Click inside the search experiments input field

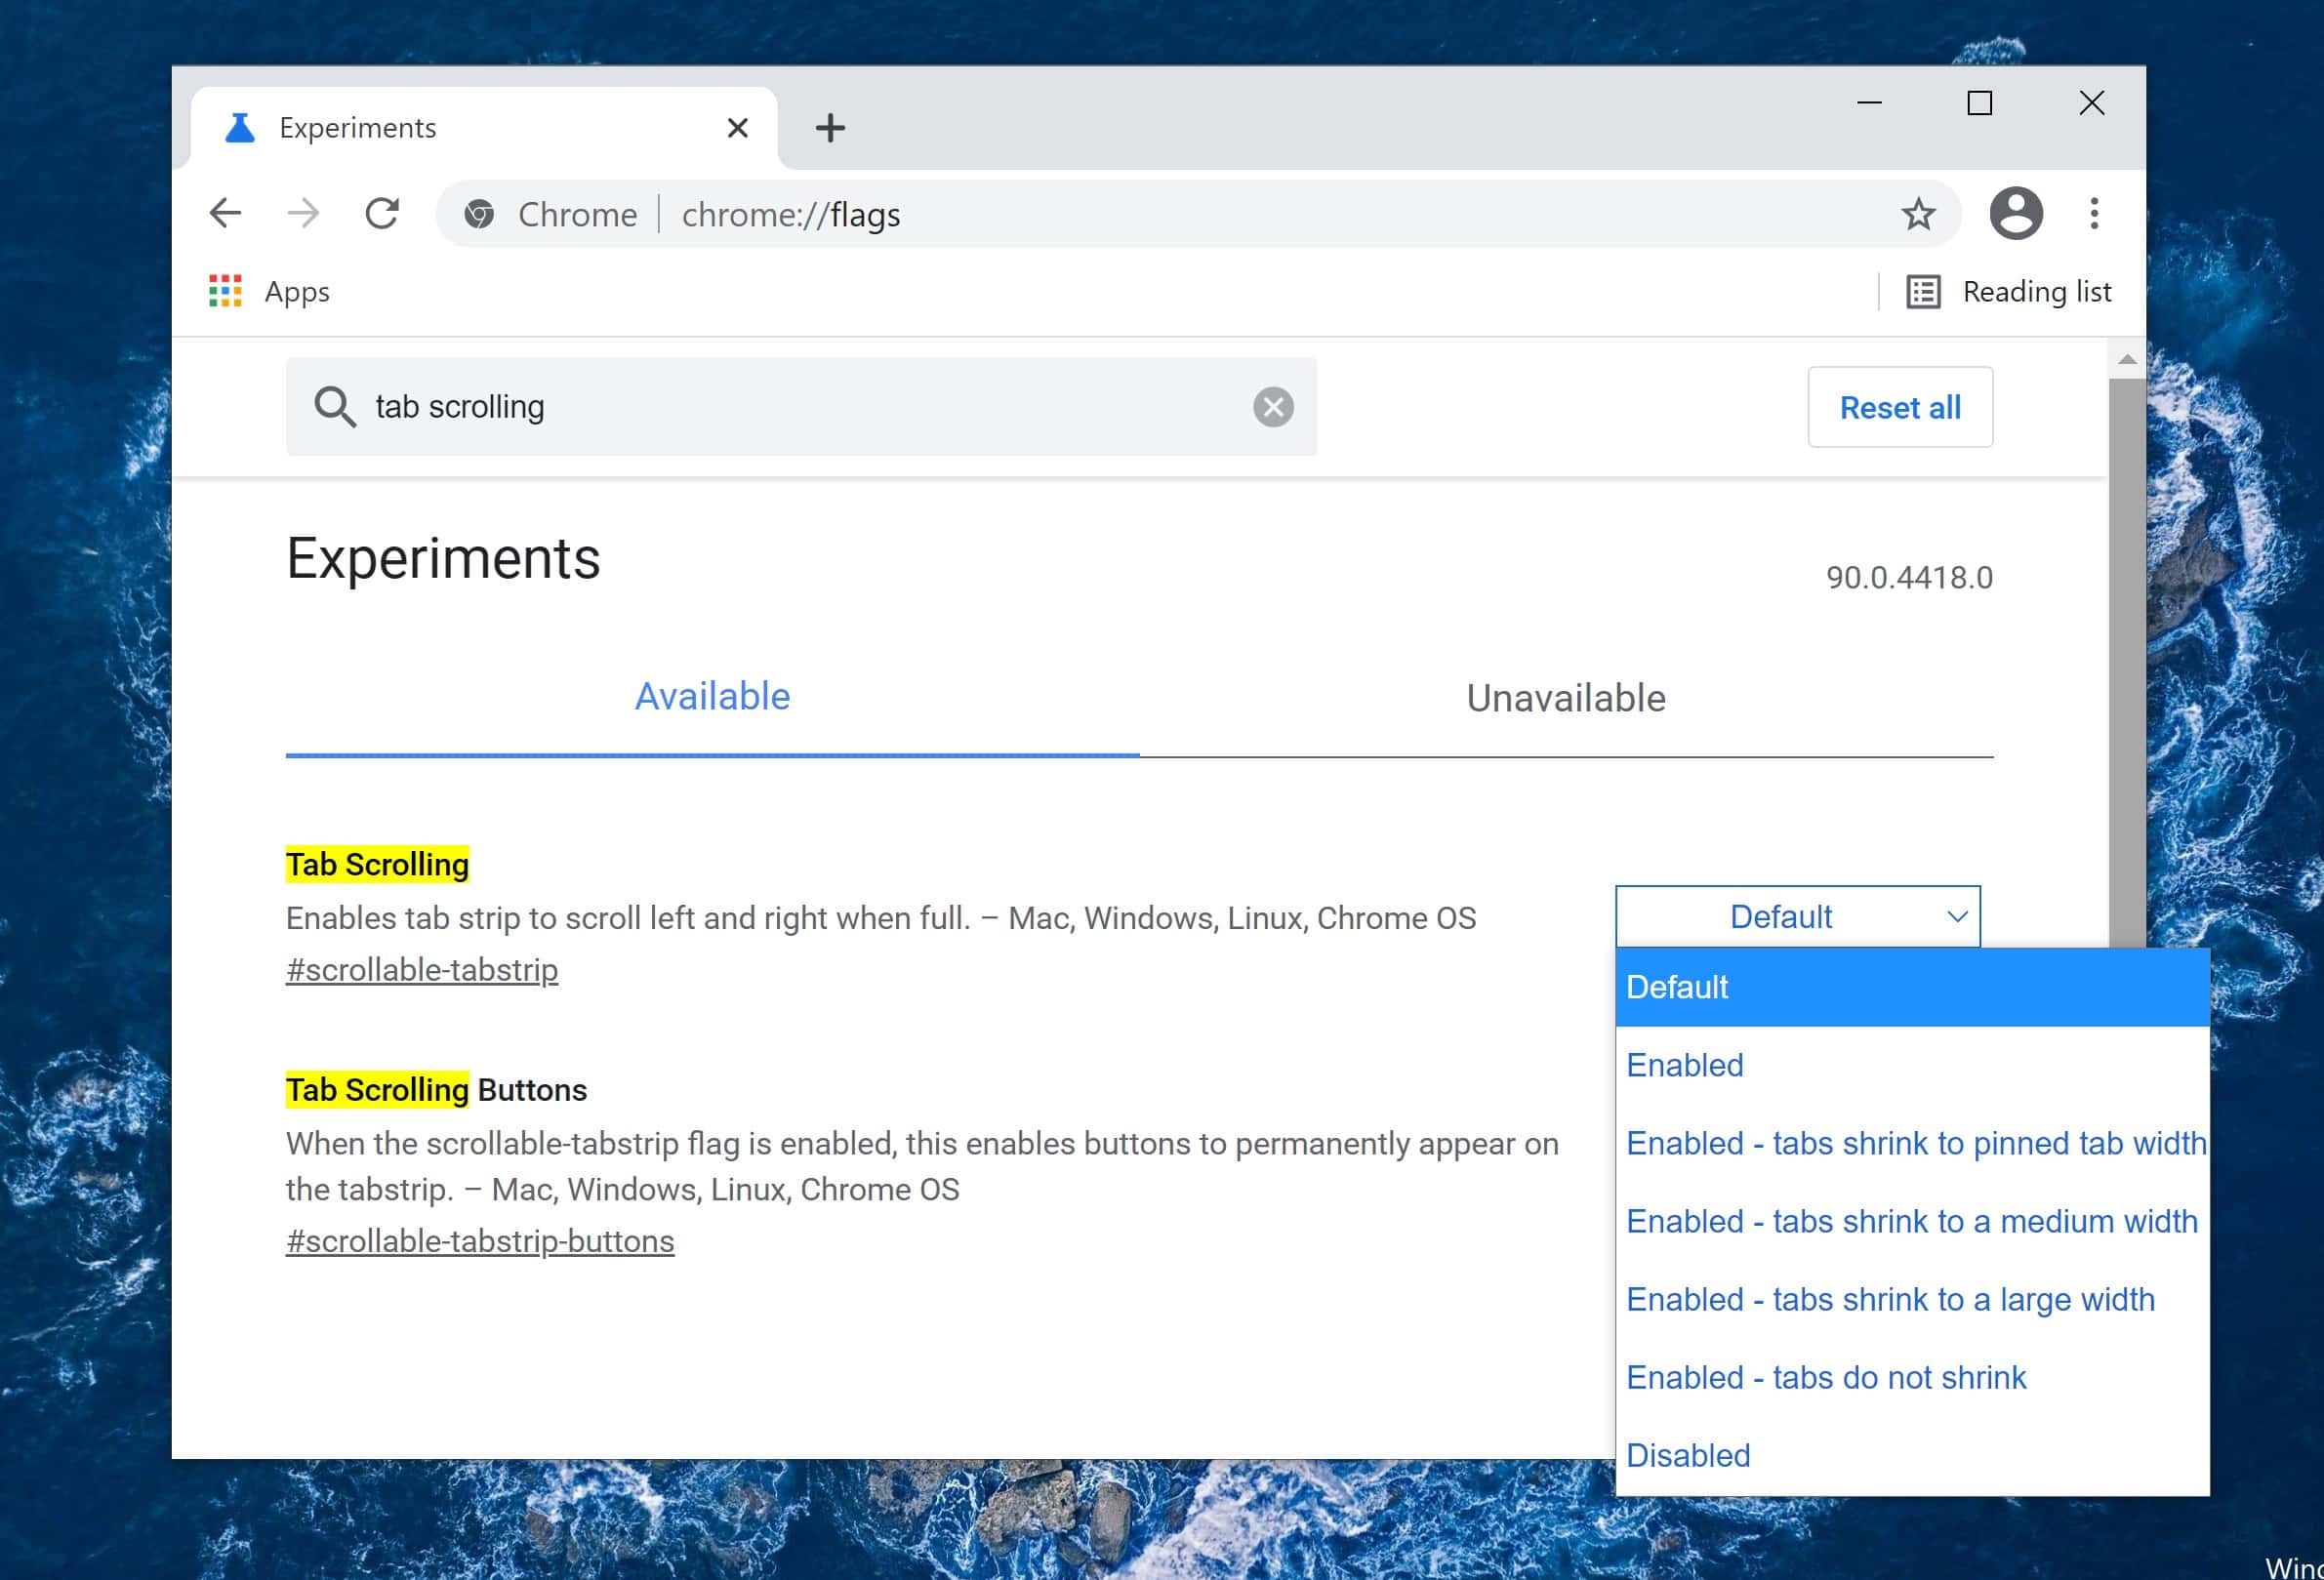tap(798, 406)
